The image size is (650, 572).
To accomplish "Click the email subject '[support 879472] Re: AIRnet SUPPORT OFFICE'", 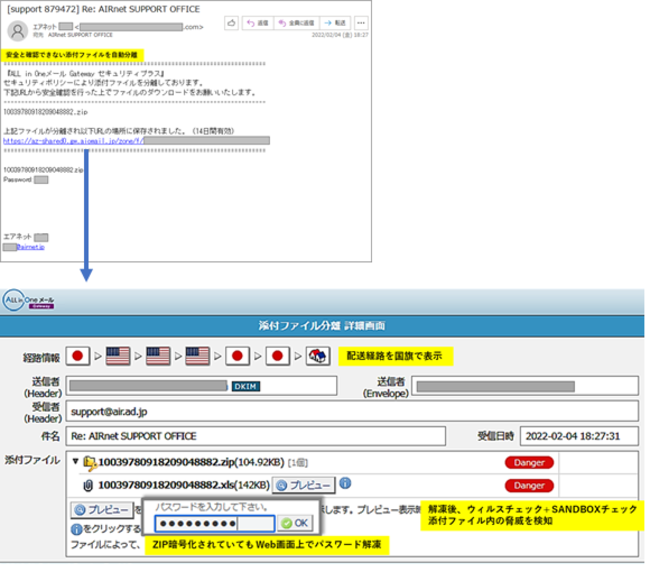I will point(103,9).
